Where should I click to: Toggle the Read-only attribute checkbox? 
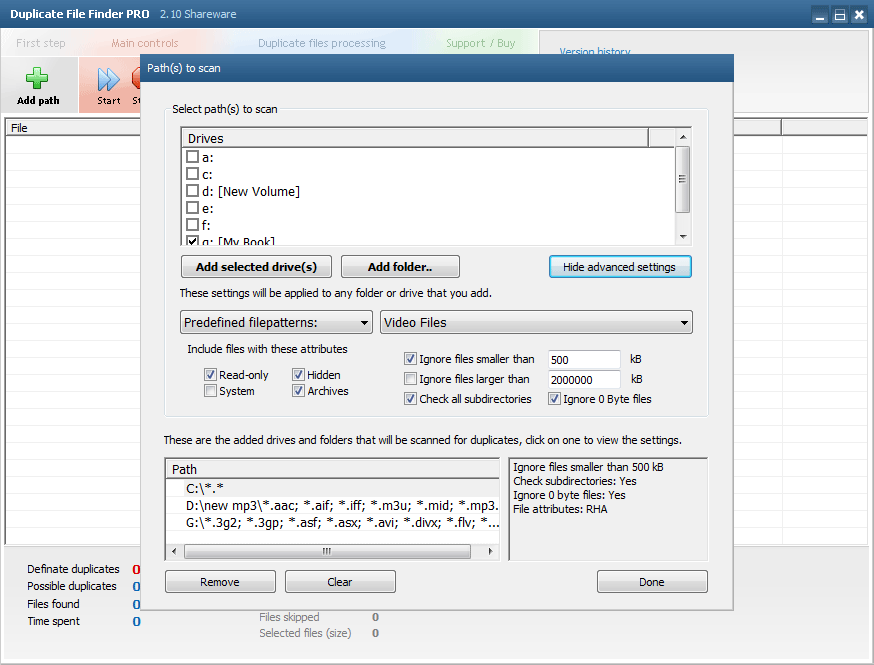210,375
